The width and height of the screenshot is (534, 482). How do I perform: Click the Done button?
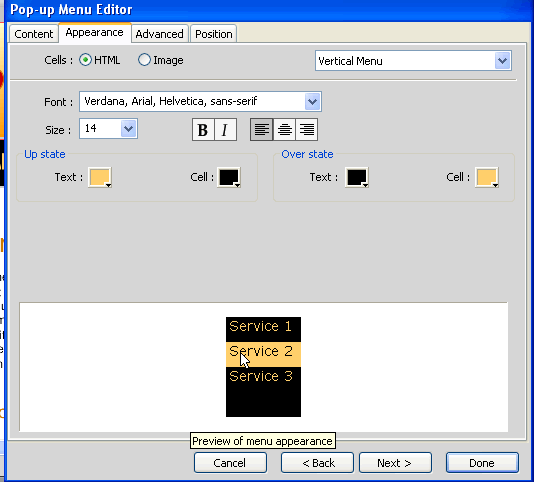482,463
